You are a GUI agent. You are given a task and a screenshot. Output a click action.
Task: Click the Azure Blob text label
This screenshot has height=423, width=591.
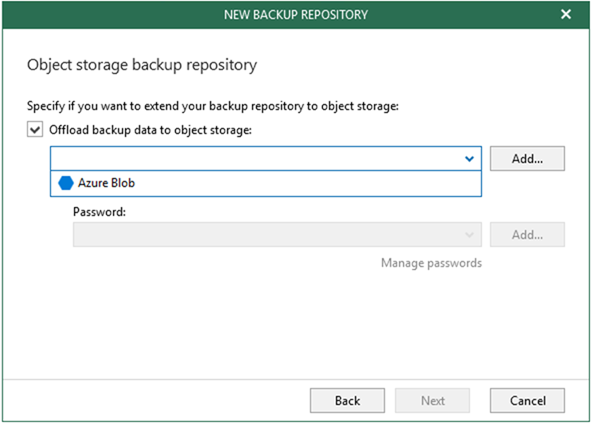point(106,183)
